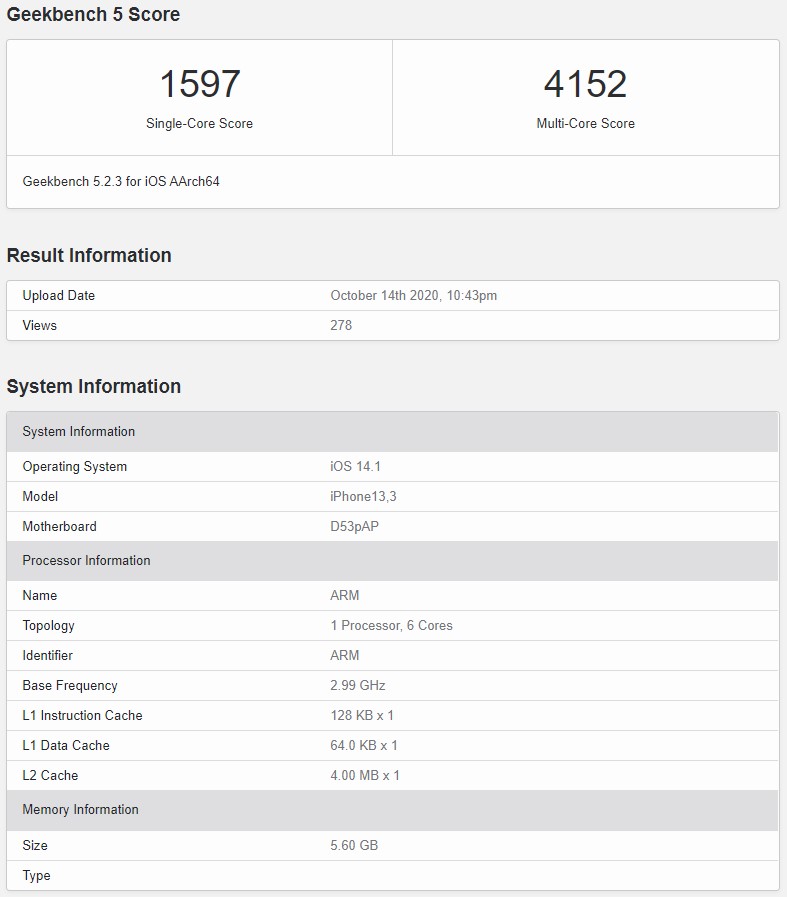Select the Single-Core Score label
The height and width of the screenshot is (897, 787).
199,124
